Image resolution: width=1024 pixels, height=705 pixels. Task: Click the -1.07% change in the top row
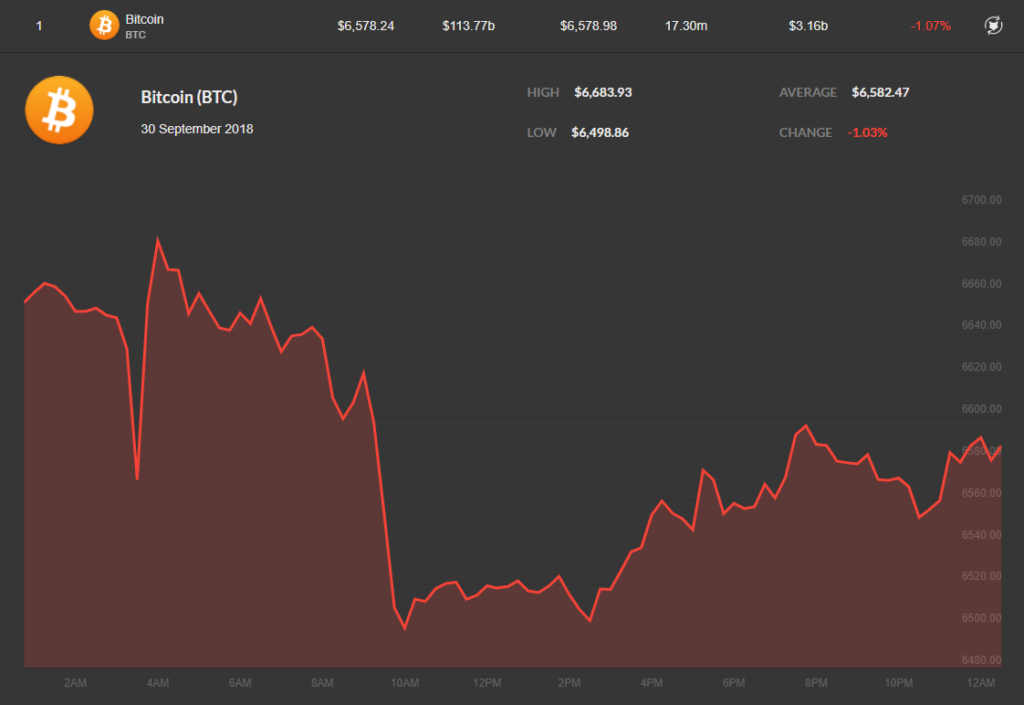(930, 26)
